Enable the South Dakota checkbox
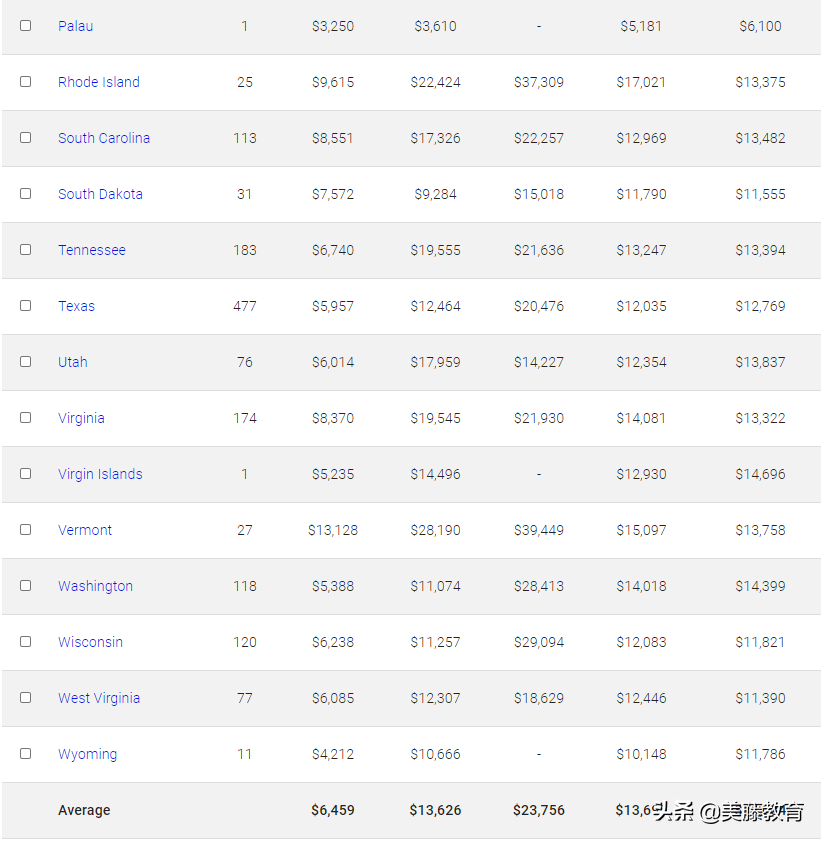 pyautogui.click(x=26, y=194)
